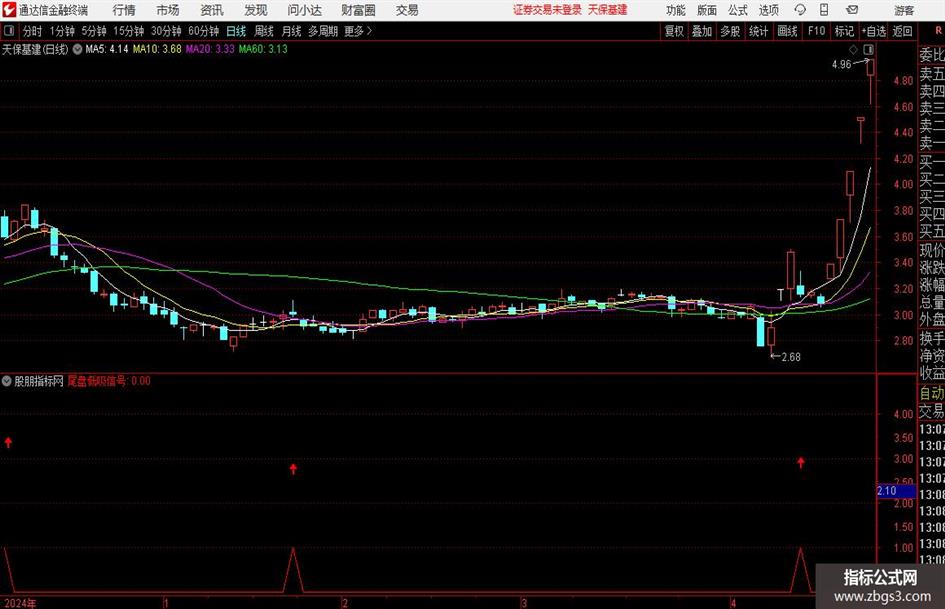
Task: Open the 多周期 view tab
Action: [323, 31]
